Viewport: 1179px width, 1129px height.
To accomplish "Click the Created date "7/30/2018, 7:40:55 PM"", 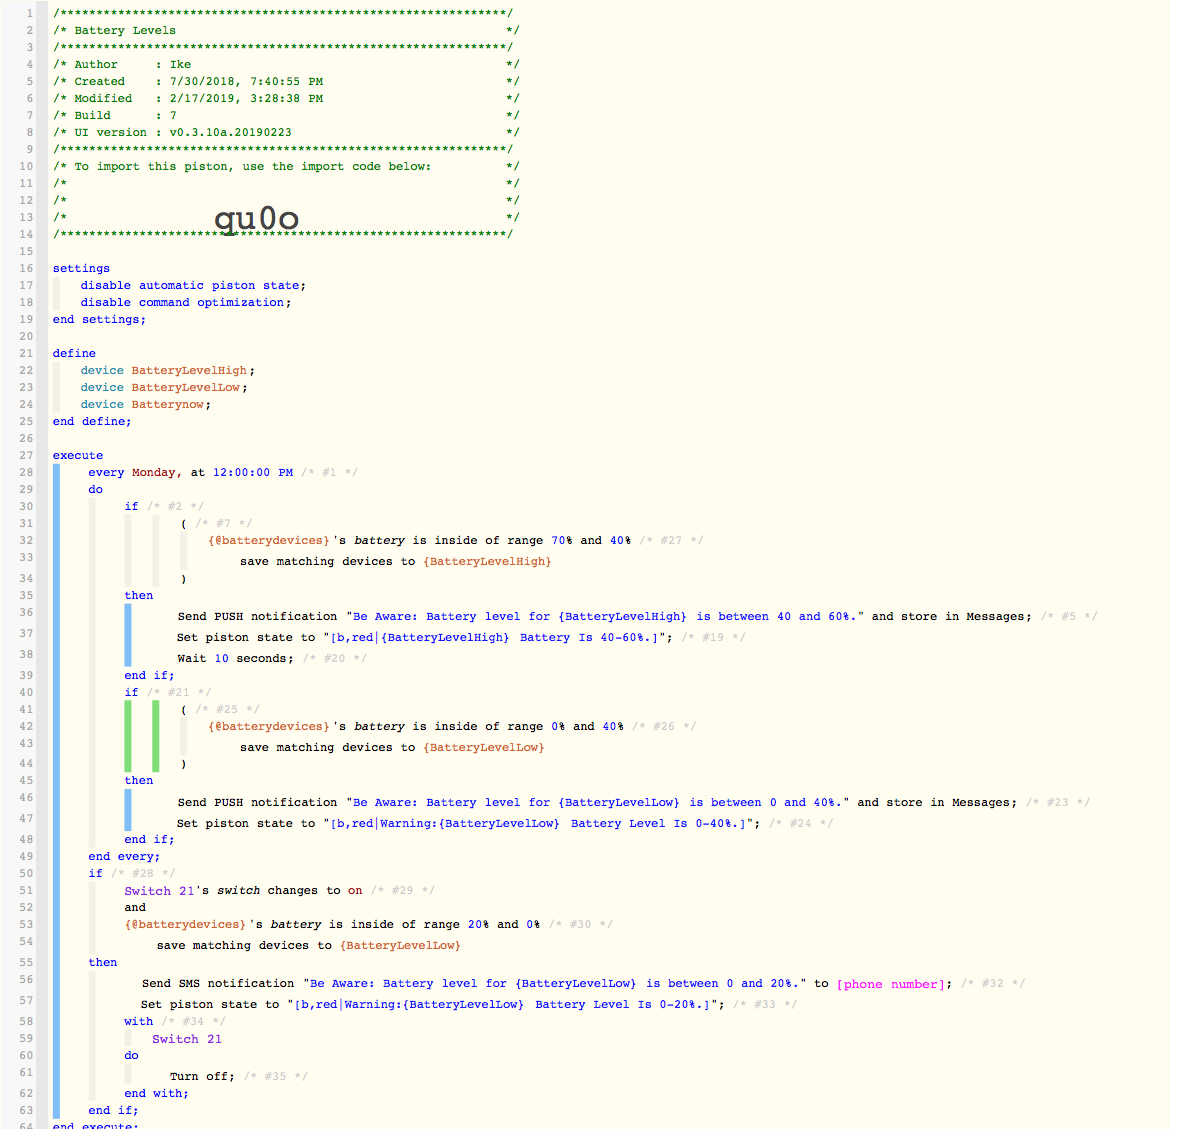I will [x=246, y=81].
